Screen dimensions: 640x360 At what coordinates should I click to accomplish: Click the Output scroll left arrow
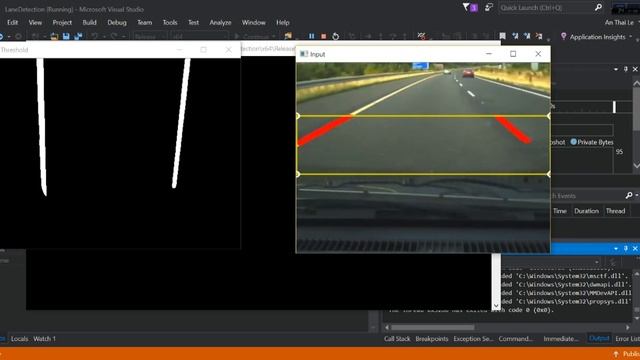click(387, 327)
